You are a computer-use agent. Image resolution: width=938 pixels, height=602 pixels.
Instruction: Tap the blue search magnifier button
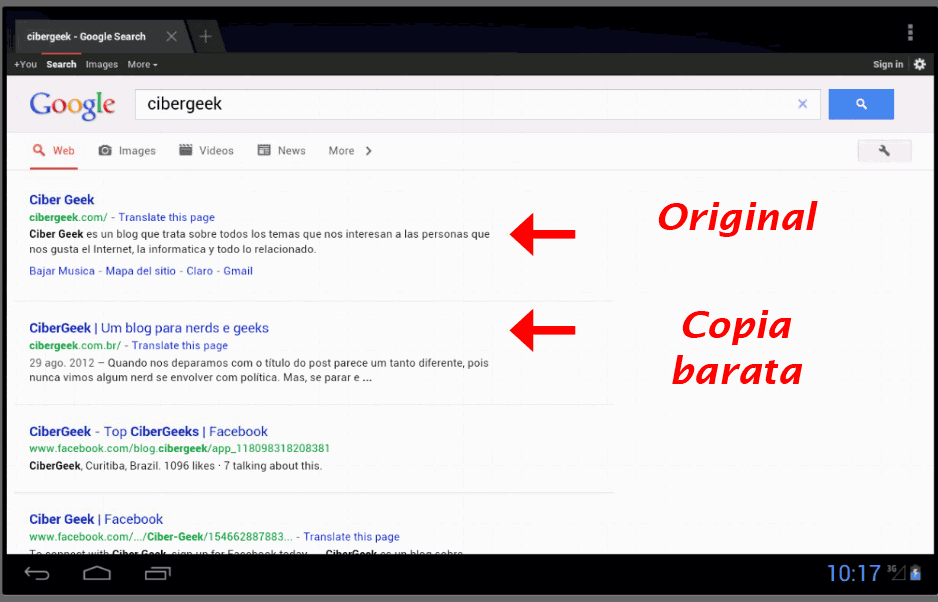click(860, 103)
